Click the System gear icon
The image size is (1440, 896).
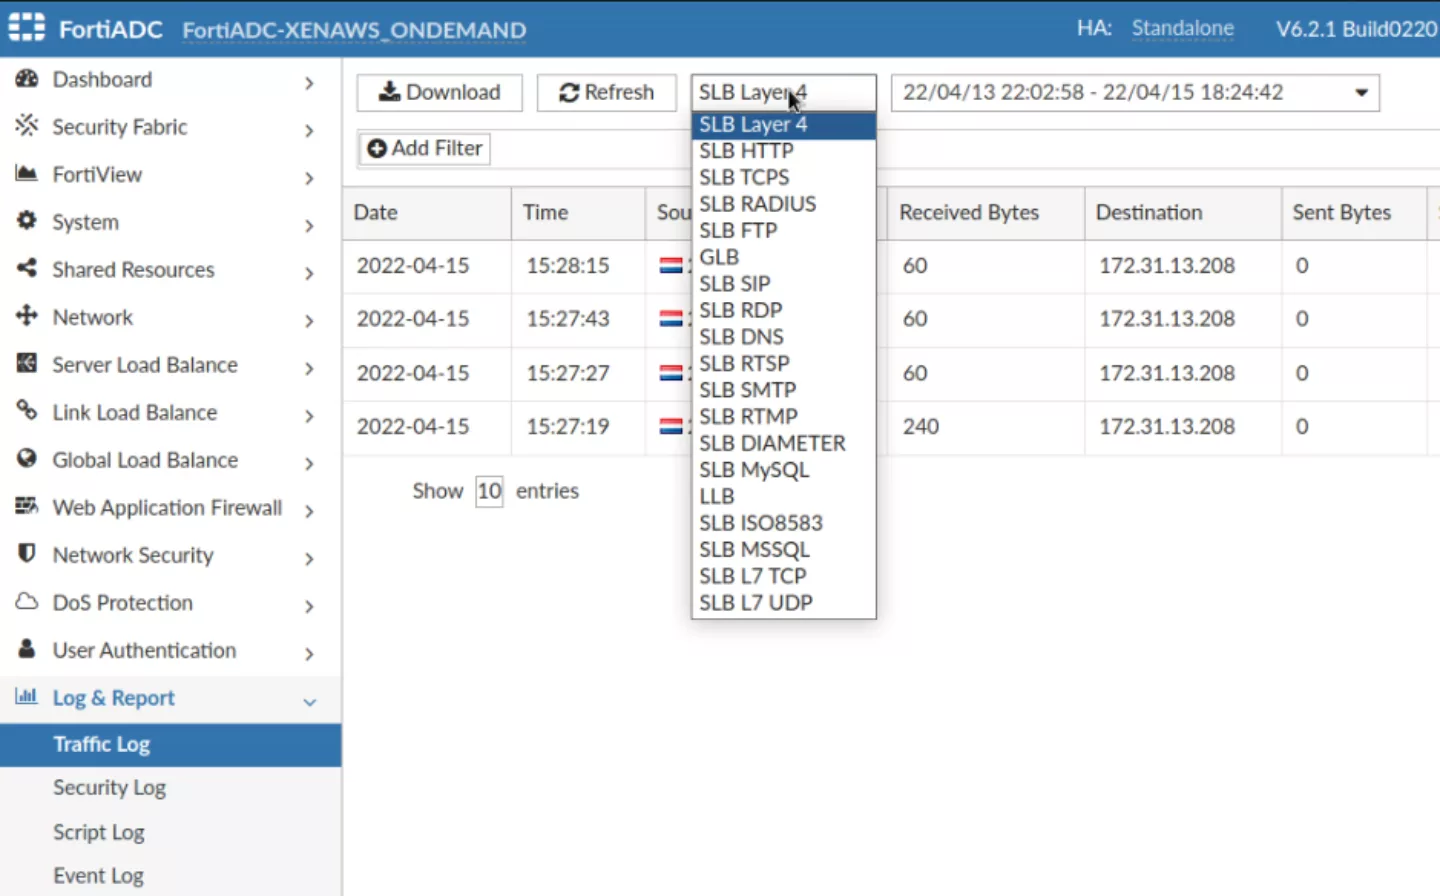[x=27, y=221]
